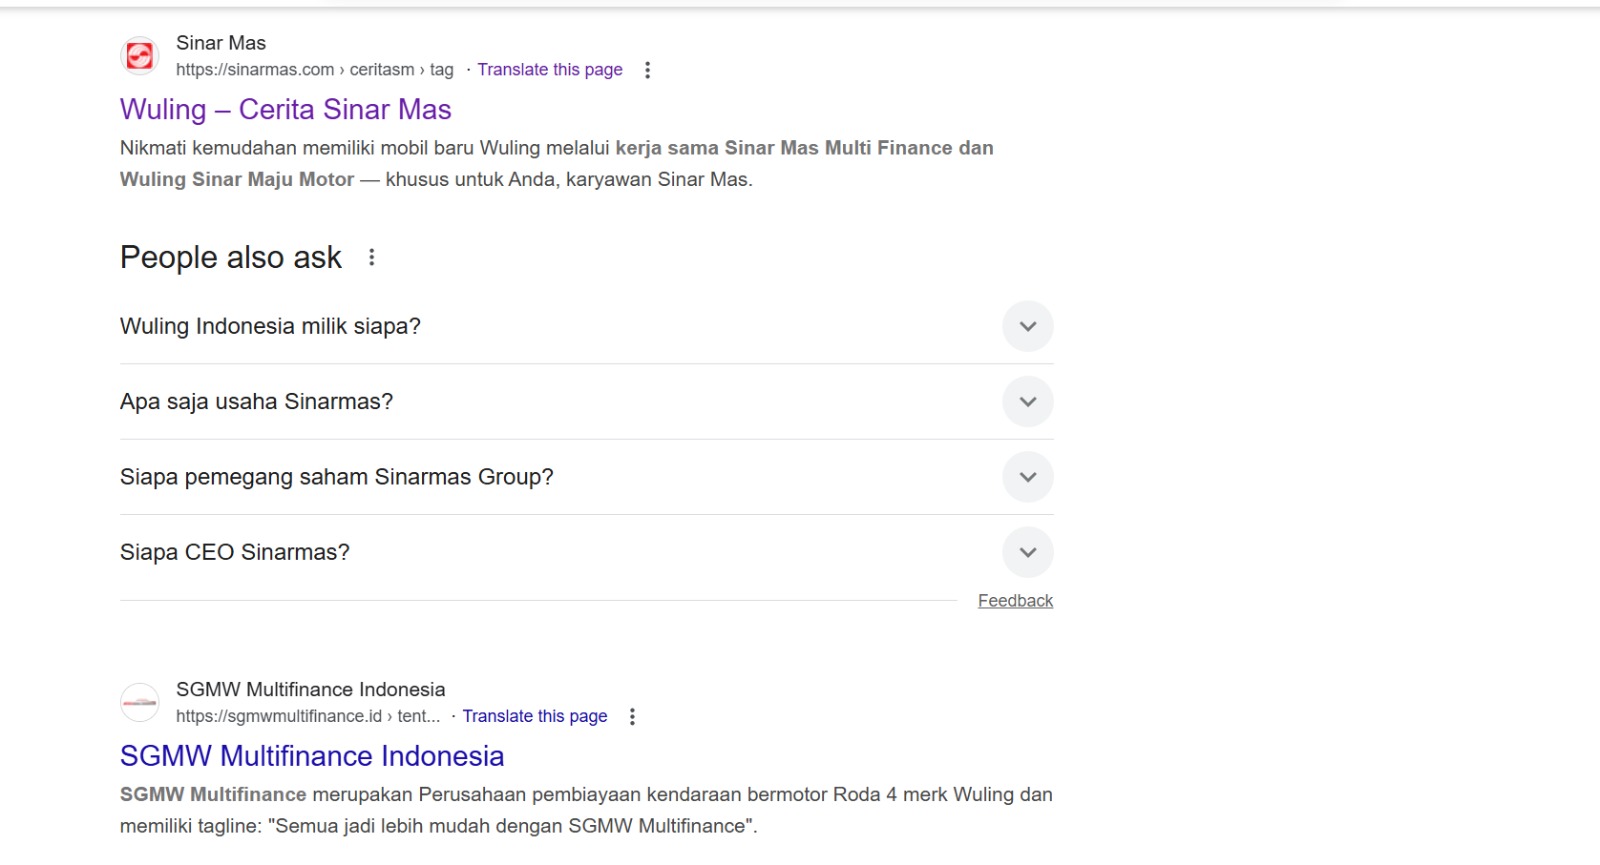Open SGMW Multifinance Indonesia result title
The width and height of the screenshot is (1600, 865).
click(x=312, y=756)
